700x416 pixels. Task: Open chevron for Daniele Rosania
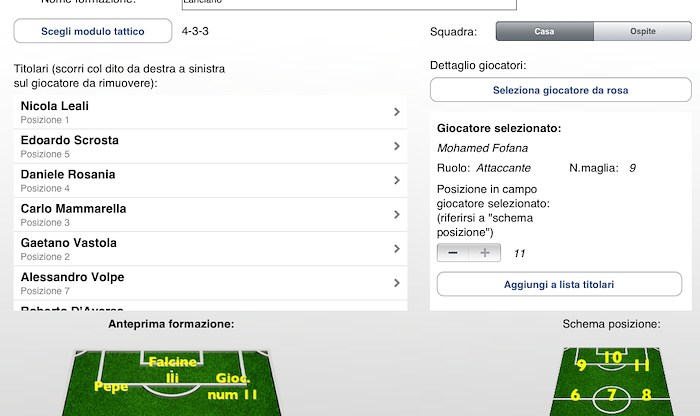[397, 181]
